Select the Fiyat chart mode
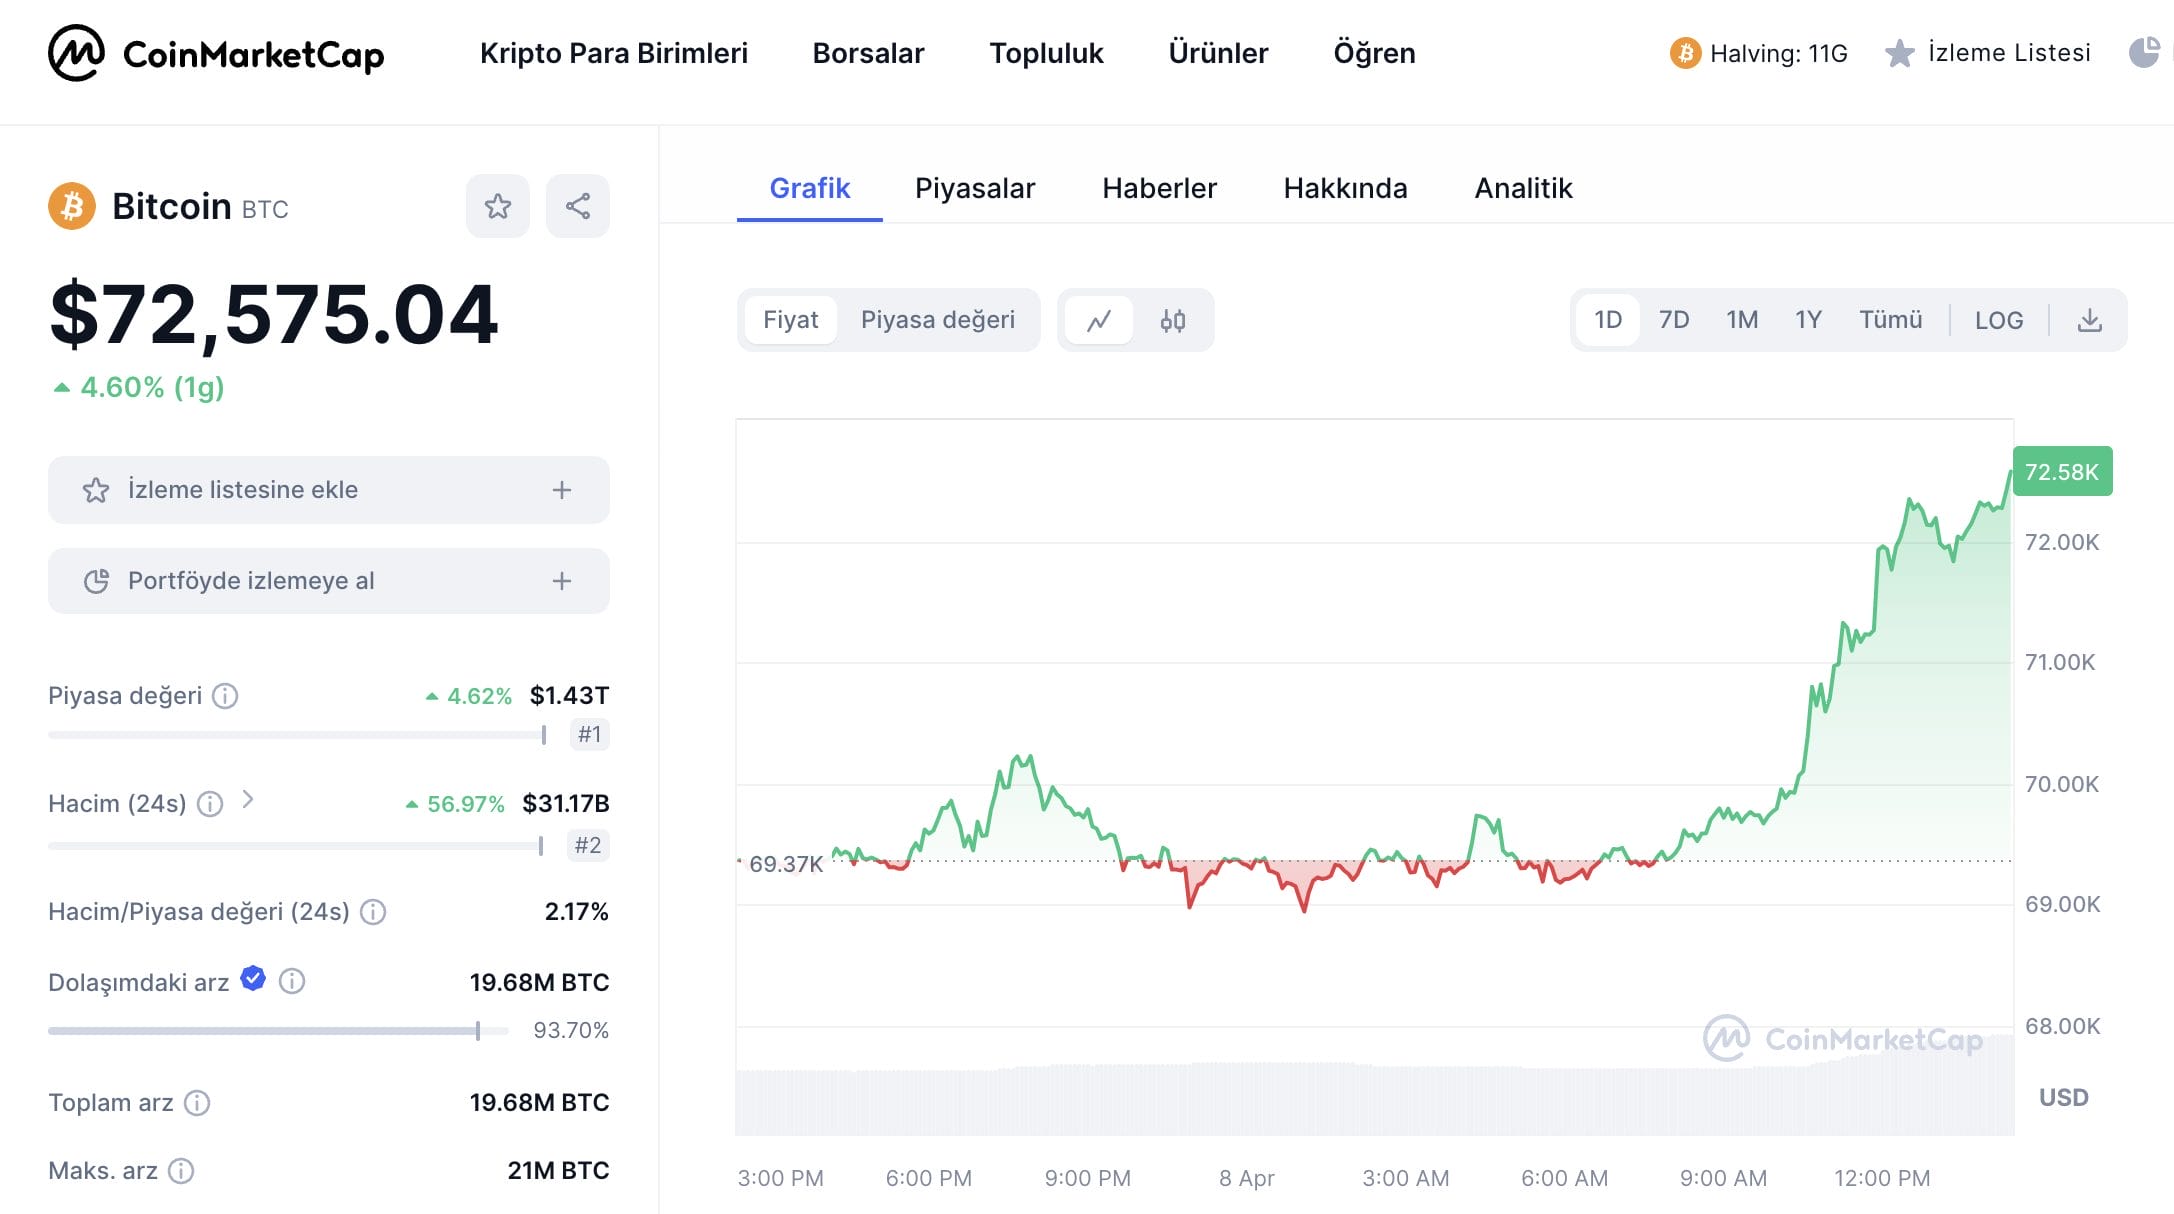Image resolution: width=2174 pixels, height=1214 pixels. (790, 320)
